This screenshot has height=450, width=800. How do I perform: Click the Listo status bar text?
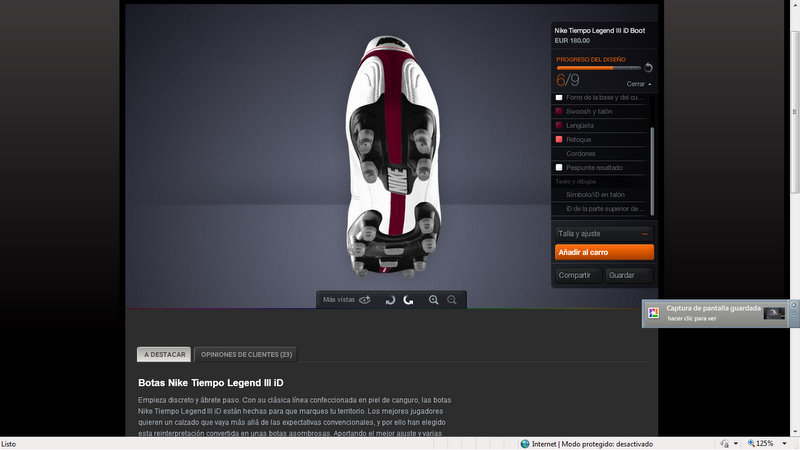(8, 444)
